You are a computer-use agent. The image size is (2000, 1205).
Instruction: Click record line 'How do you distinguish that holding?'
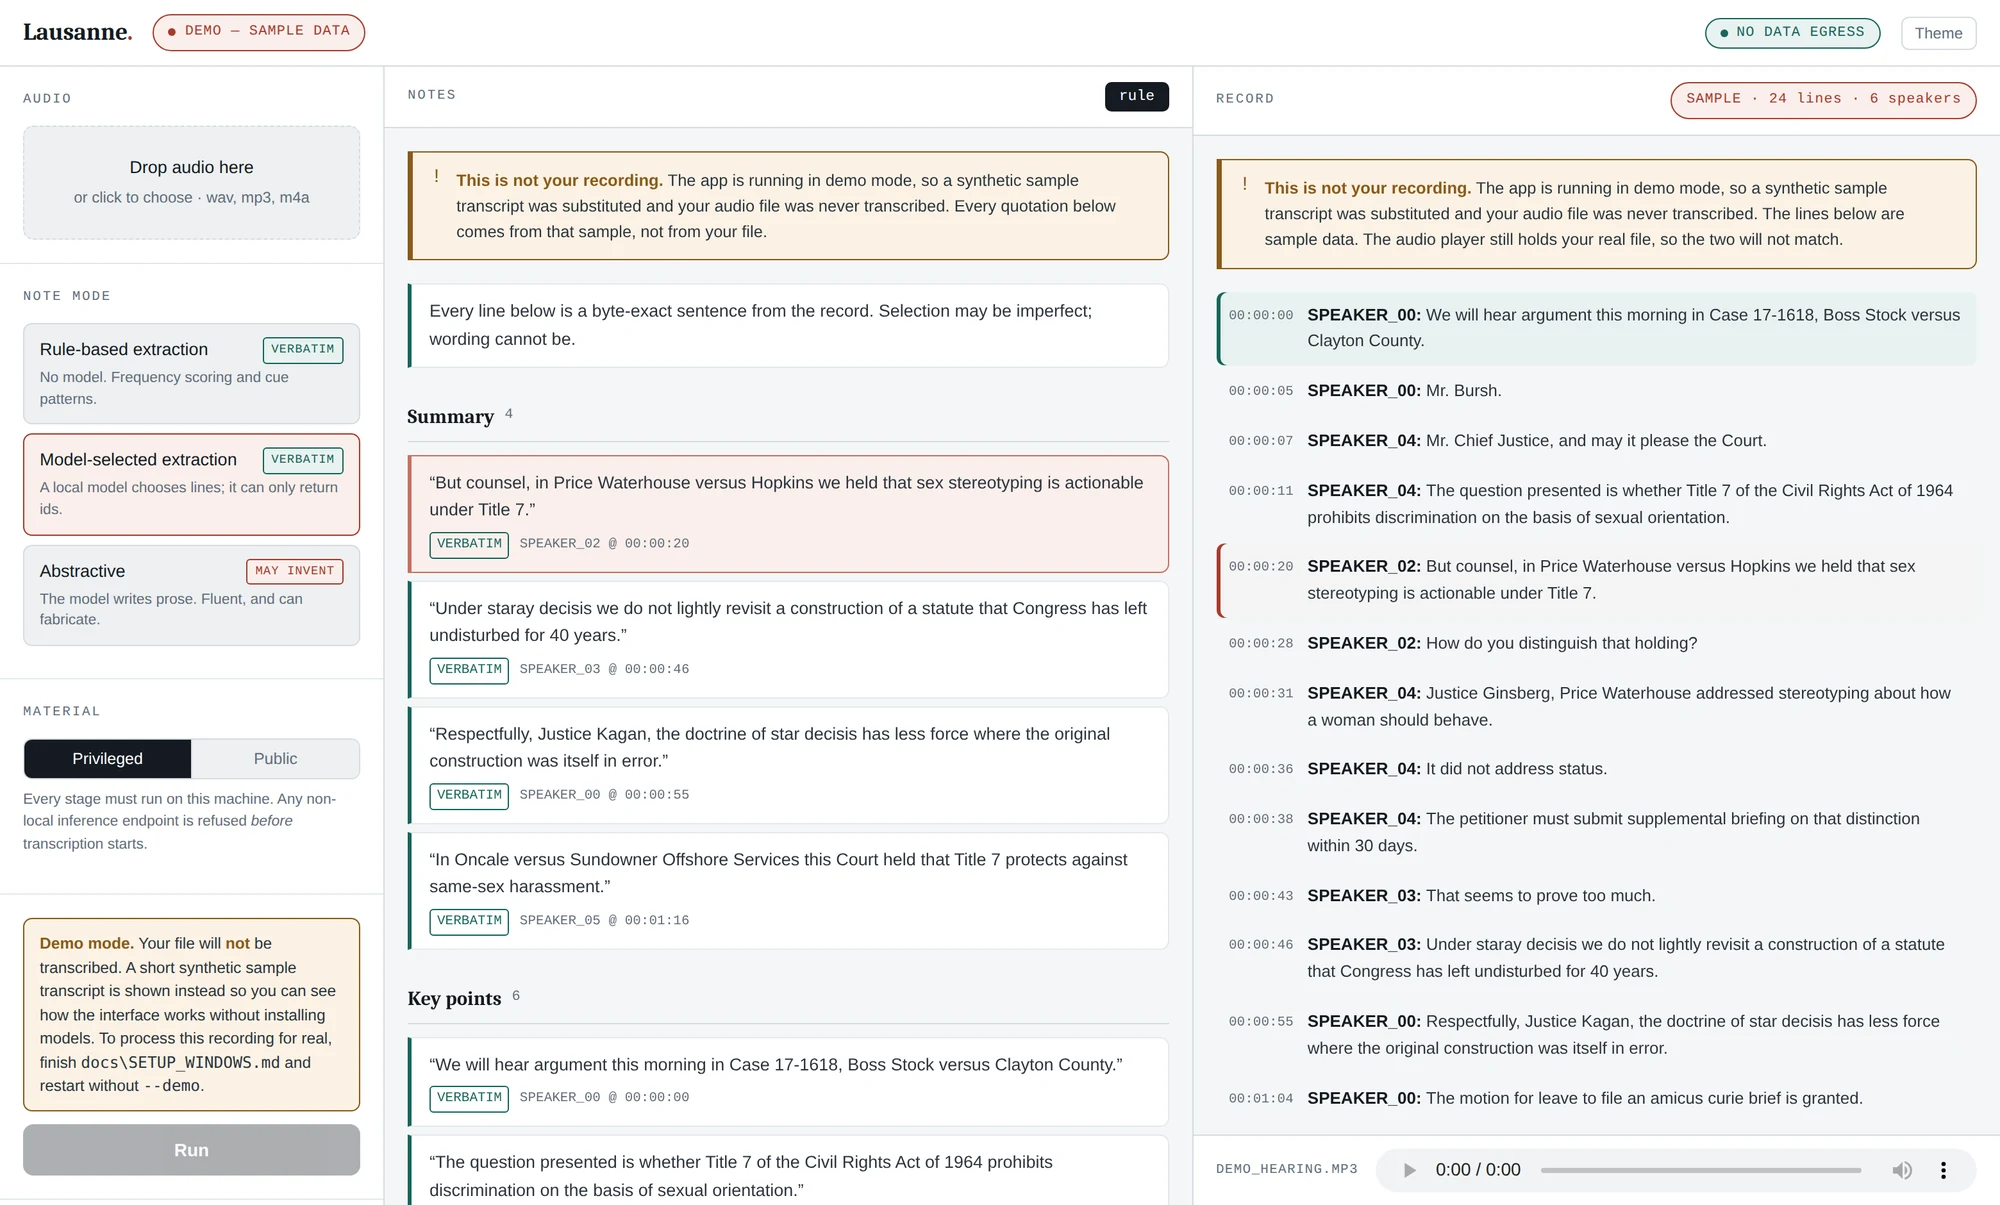tap(1596, 643)
